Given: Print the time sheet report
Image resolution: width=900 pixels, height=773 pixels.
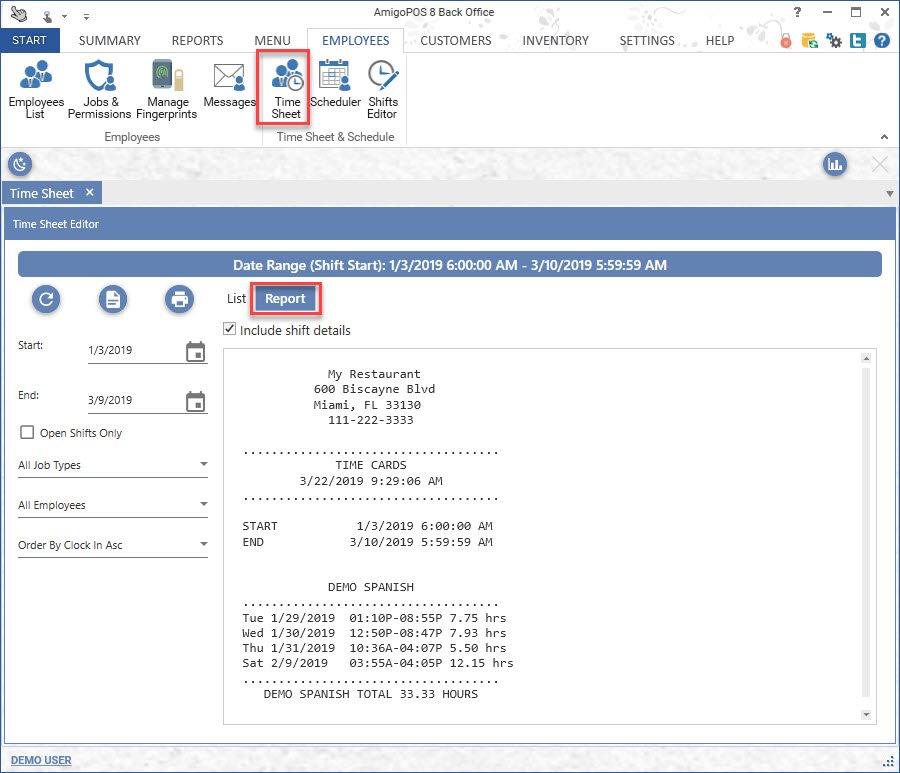Looking at the screenshot, I should [179, 298].
